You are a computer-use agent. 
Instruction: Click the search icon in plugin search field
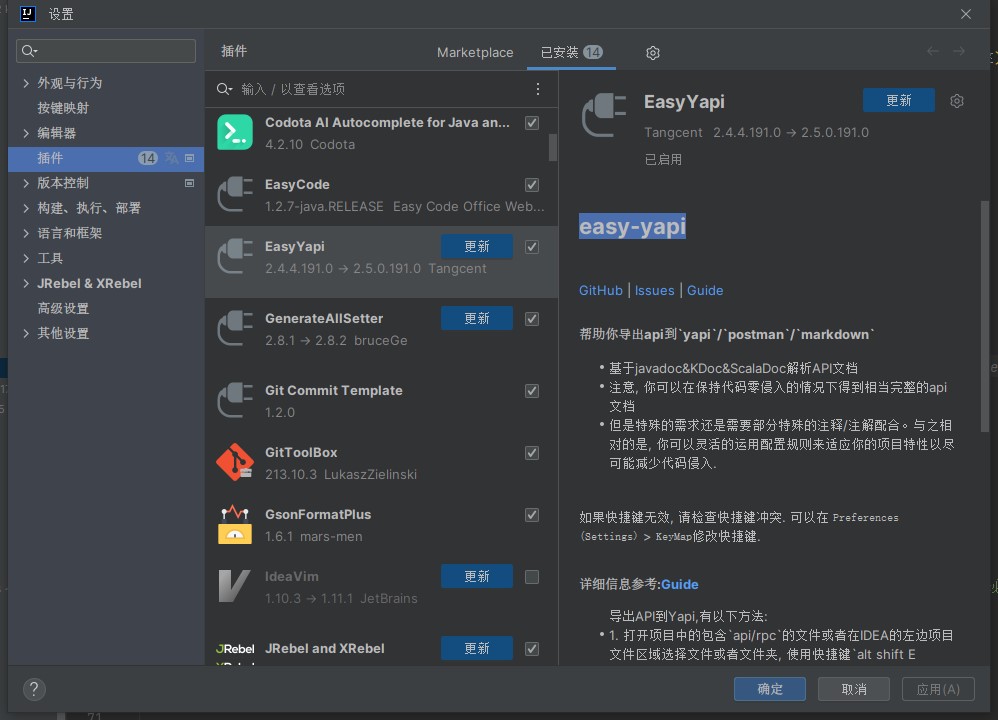(x=224, y=89)
